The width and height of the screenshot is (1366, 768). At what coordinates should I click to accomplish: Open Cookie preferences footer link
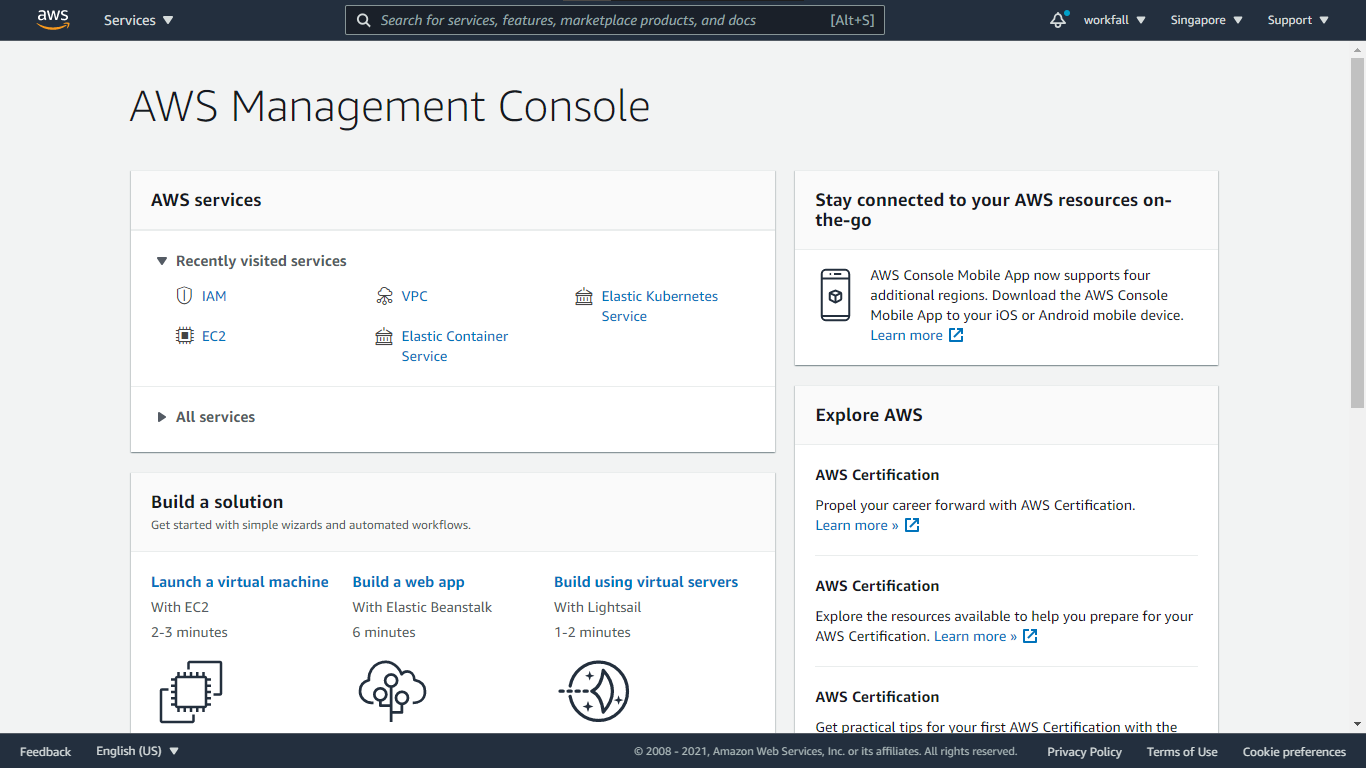1294,751
